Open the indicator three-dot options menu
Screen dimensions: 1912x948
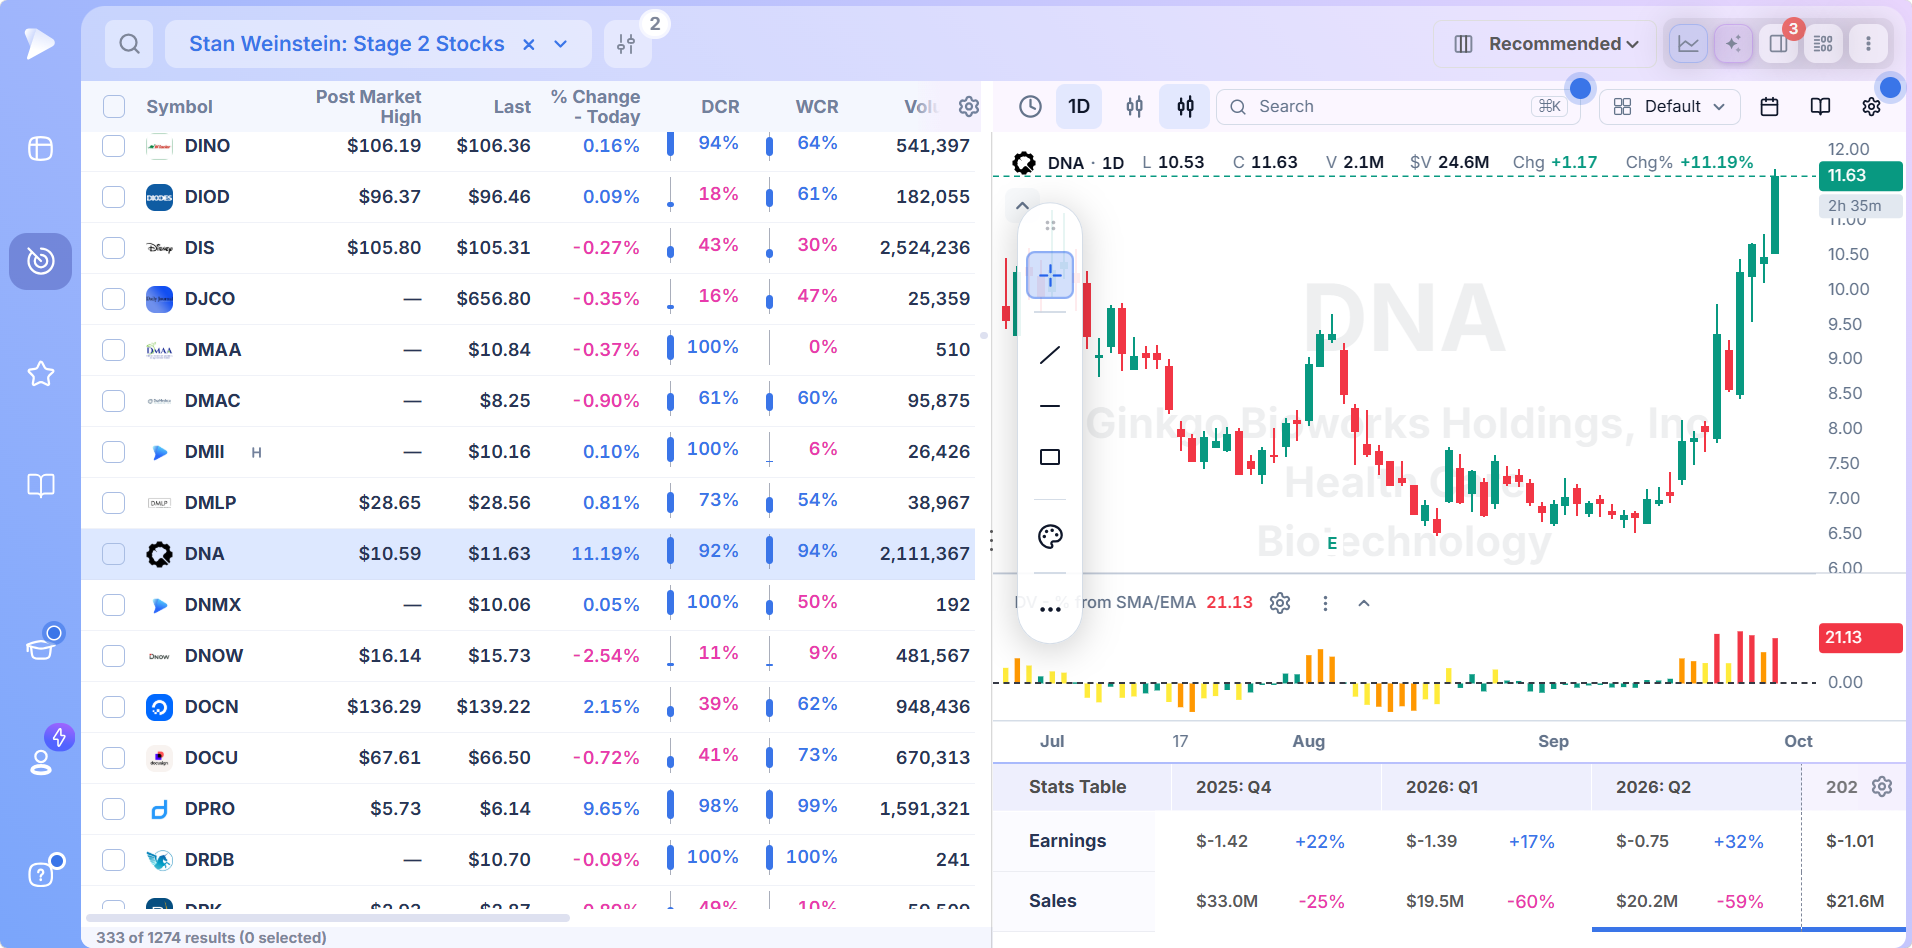(1325, 603)
